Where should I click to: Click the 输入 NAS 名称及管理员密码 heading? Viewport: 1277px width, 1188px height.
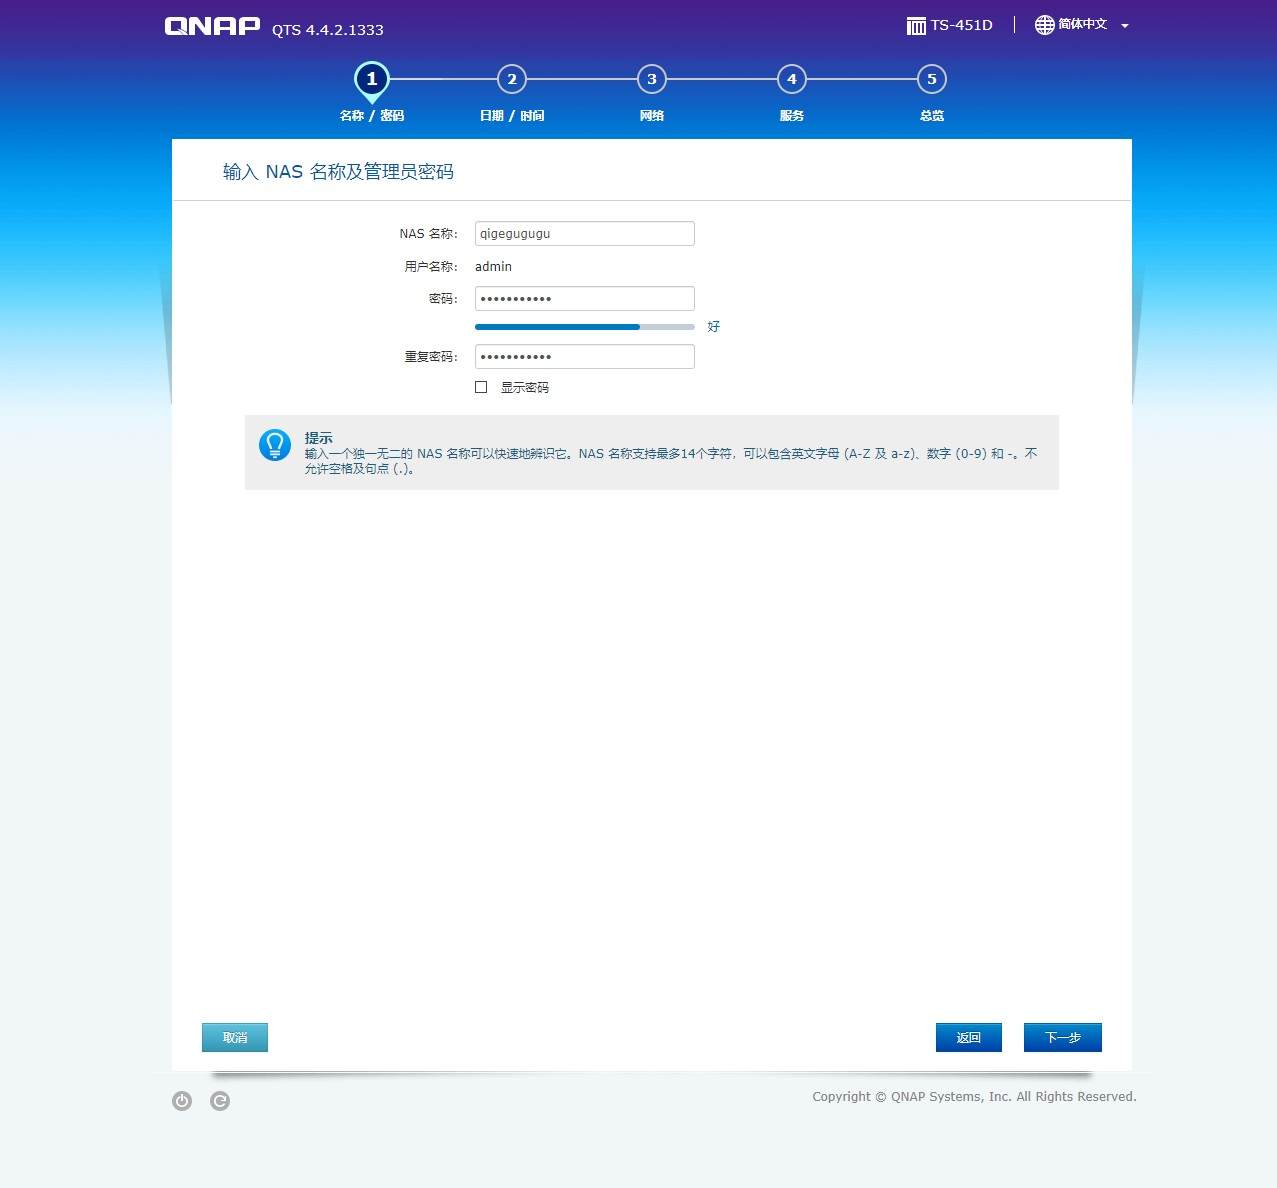pos(338,172)
